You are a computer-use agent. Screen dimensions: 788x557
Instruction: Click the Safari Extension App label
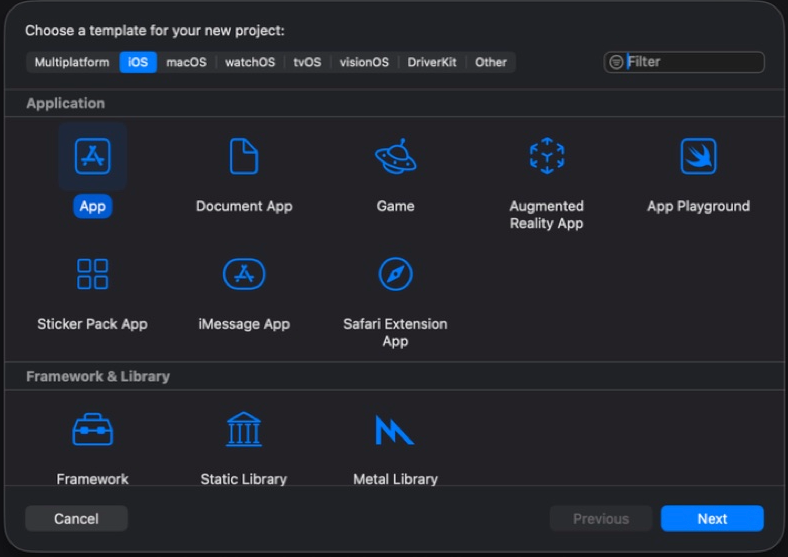click(396, 332)
